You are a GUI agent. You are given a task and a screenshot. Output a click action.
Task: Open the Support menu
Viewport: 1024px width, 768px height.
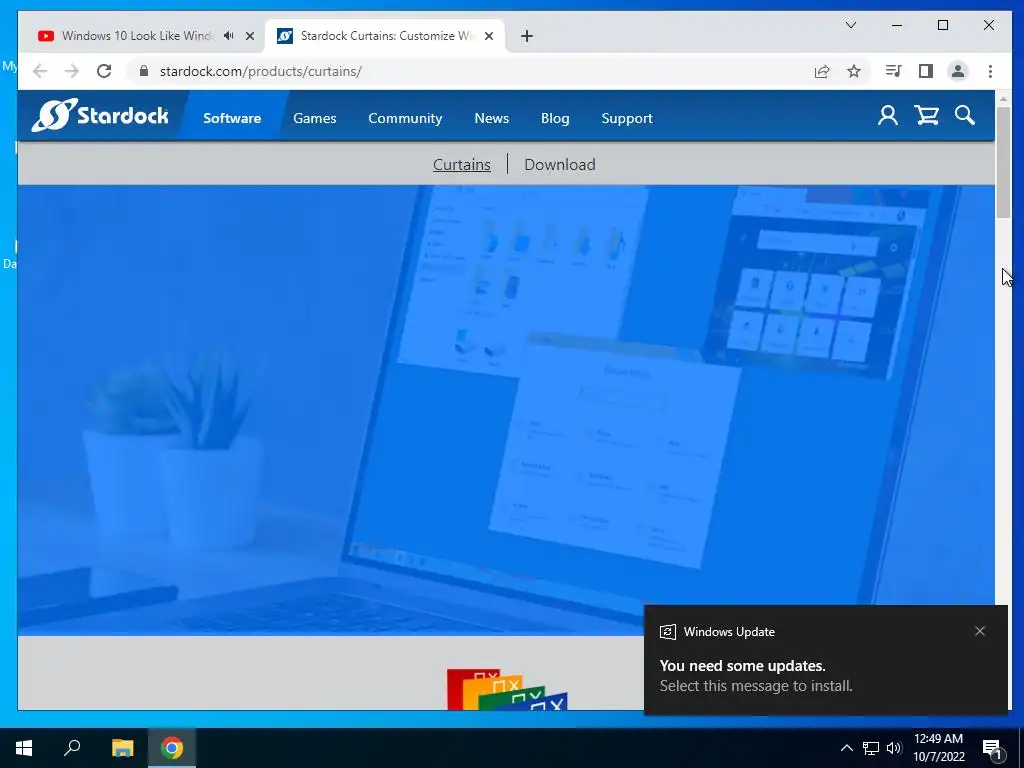click(627, 118)
